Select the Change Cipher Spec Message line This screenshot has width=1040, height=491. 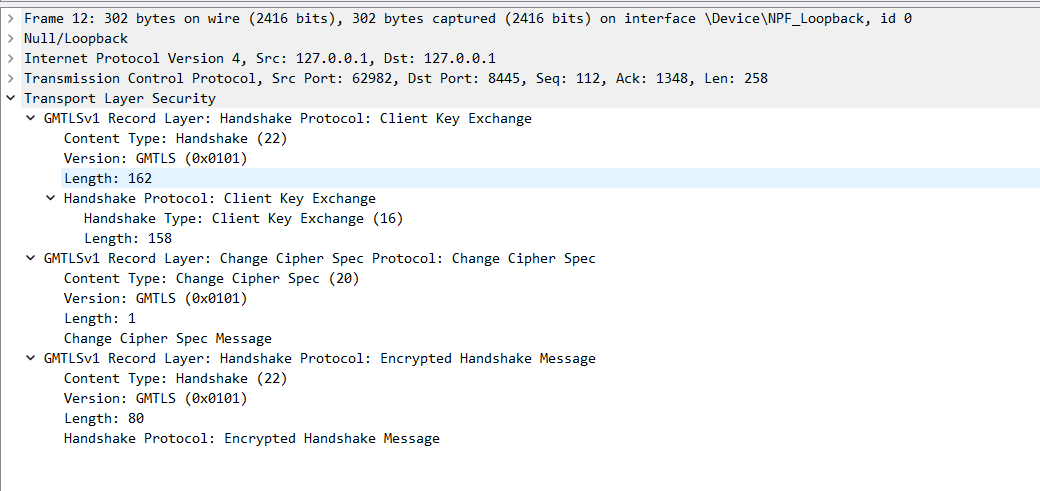(168, 338)
